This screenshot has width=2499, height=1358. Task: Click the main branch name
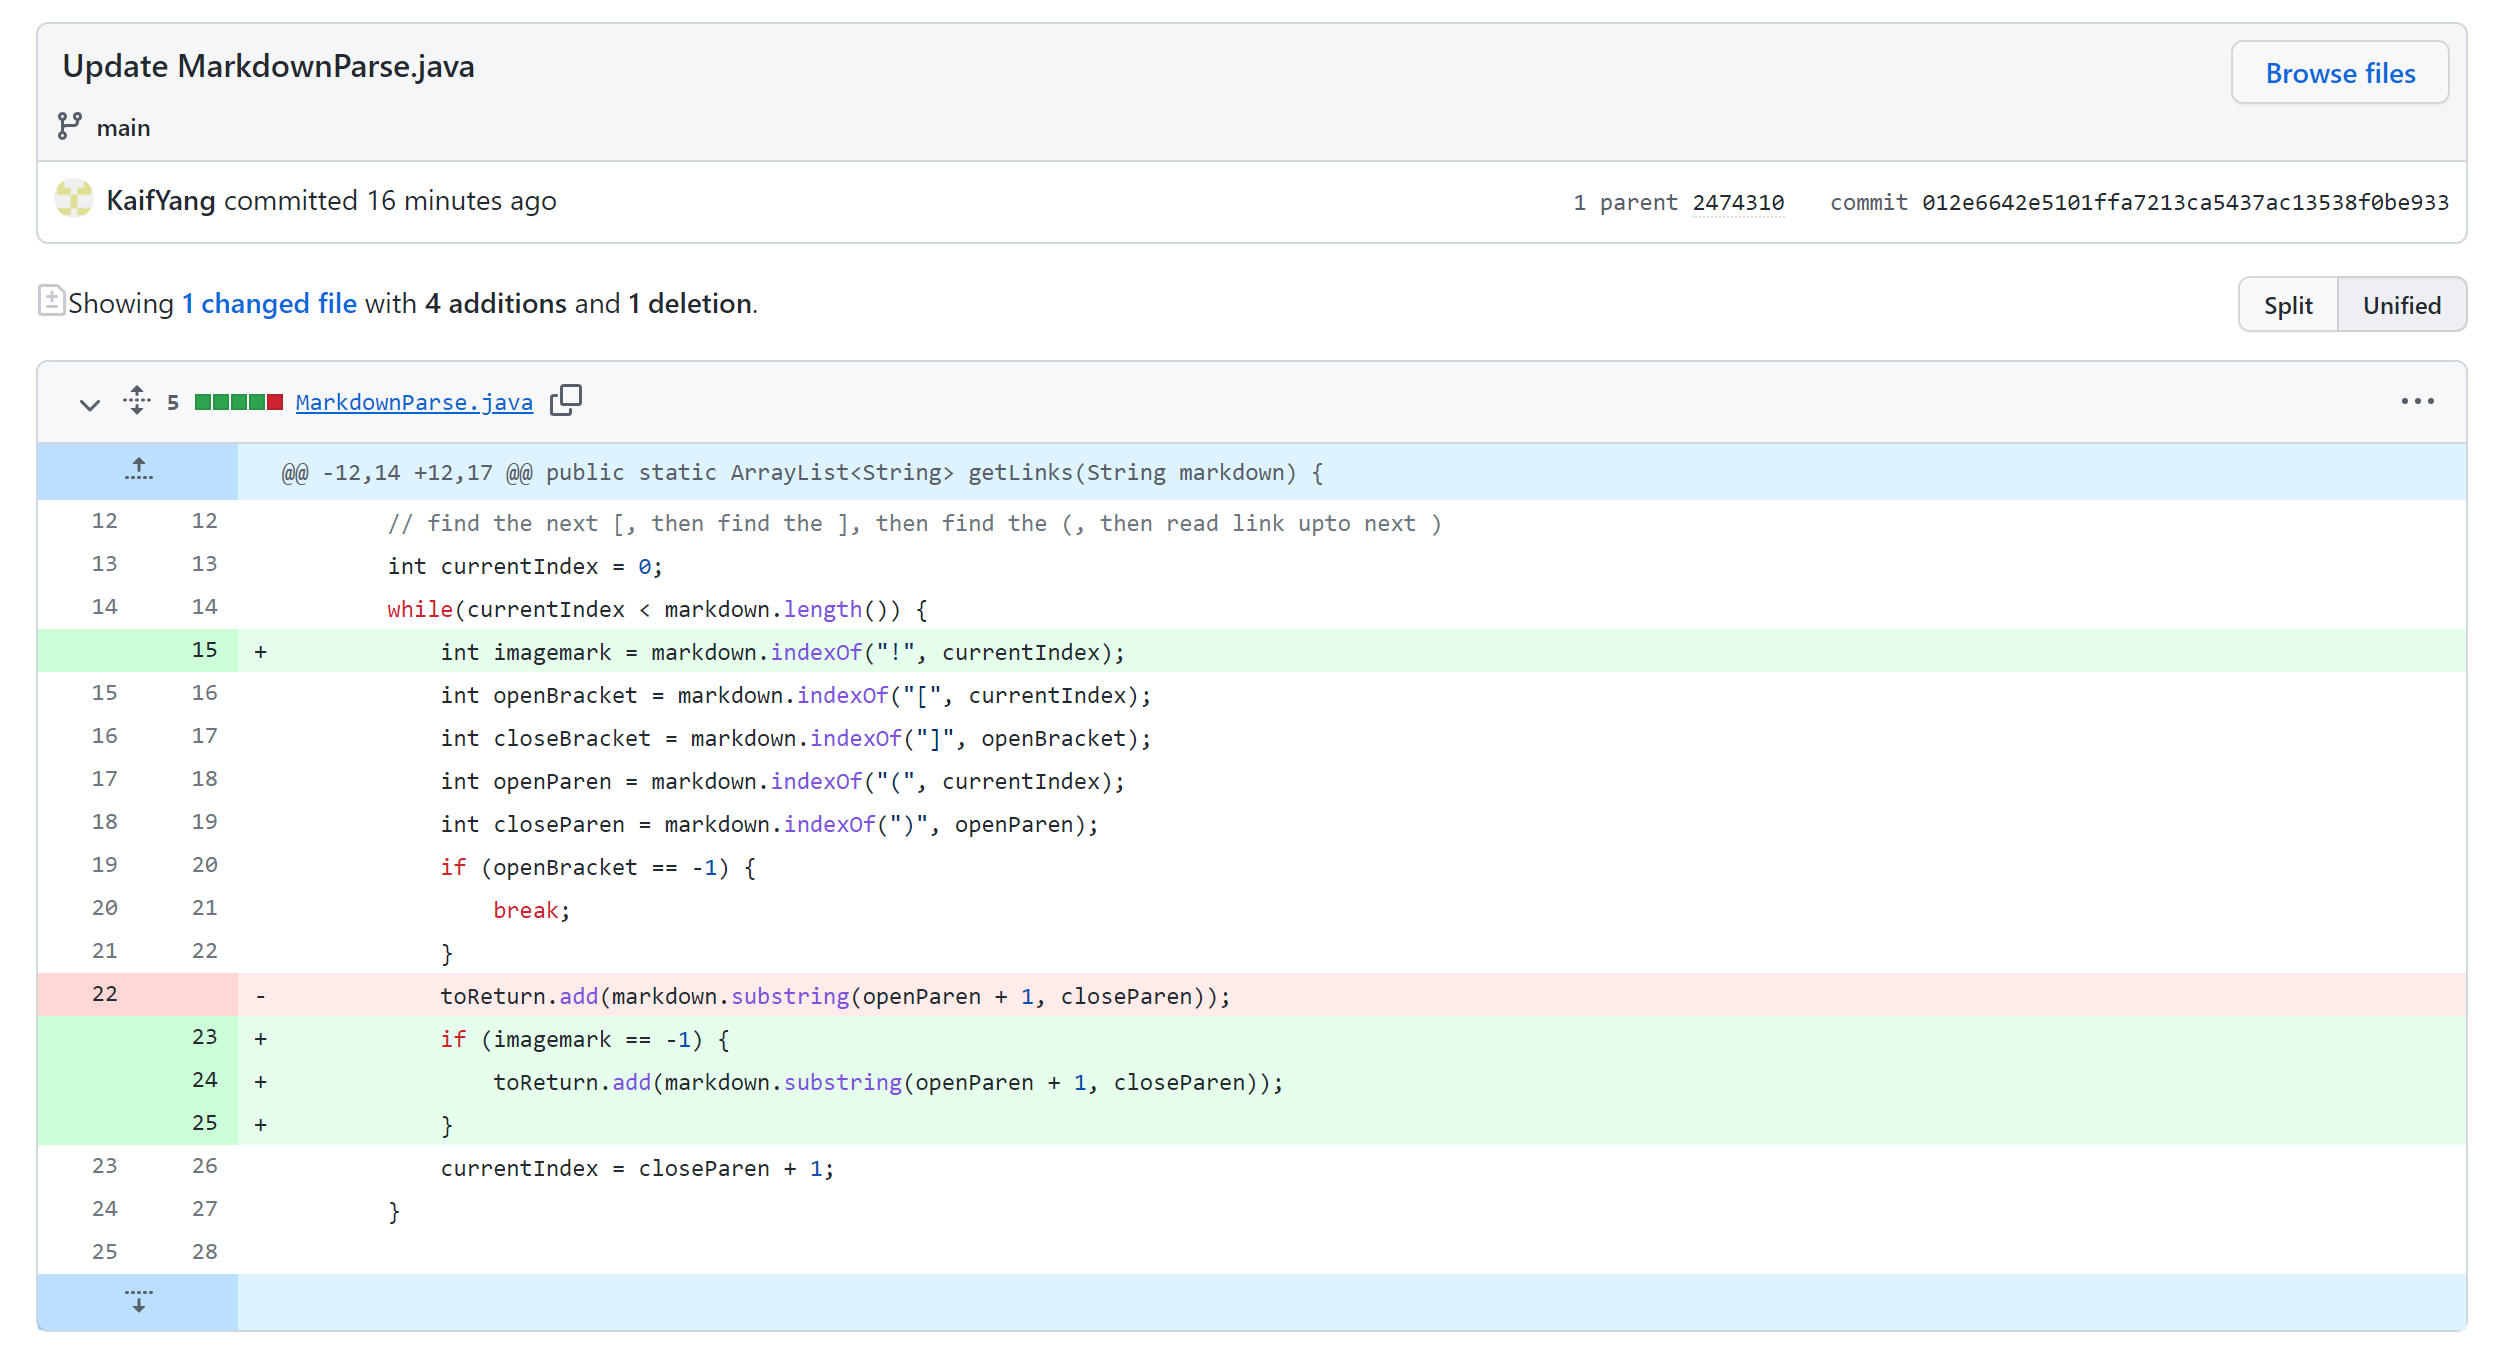click(123, 128)
